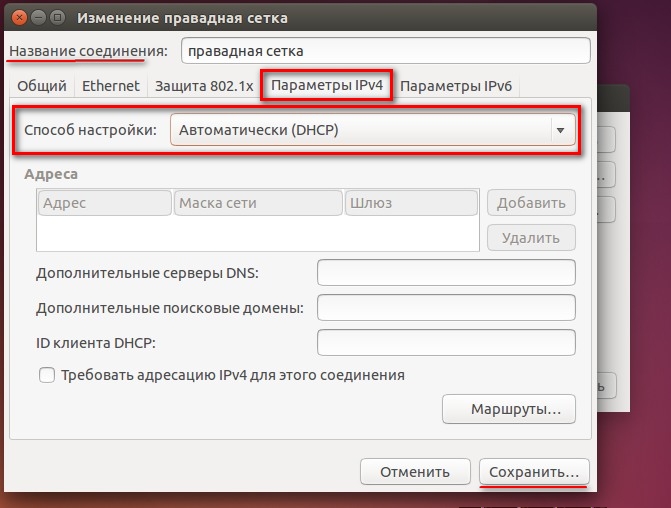Select the Защита 802.1x tab
This screenshot has width=671, height=508.
[204, 86]
